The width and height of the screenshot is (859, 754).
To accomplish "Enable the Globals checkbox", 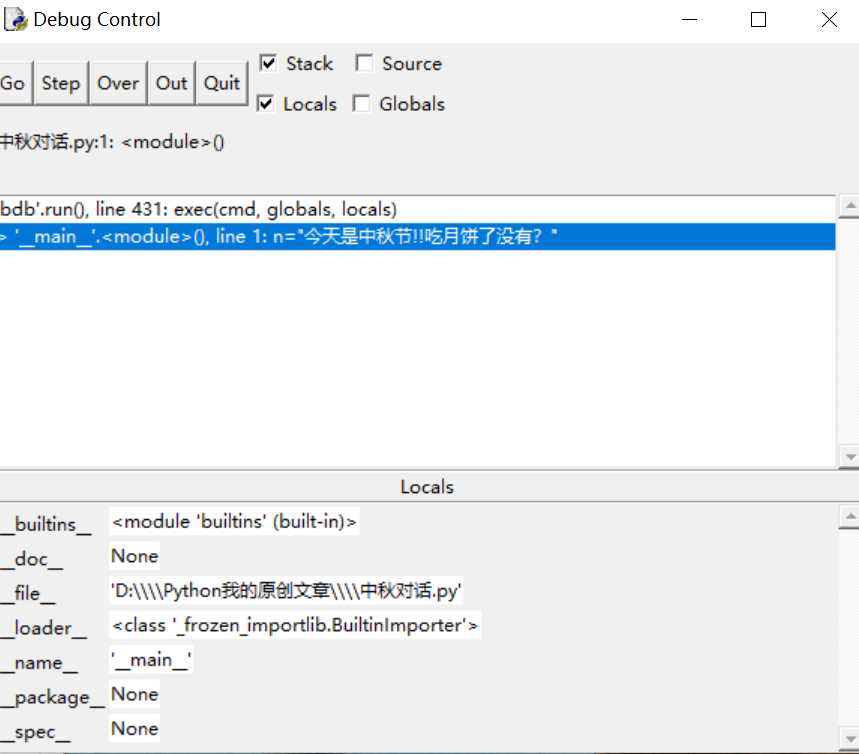I will tap(361, 103).
